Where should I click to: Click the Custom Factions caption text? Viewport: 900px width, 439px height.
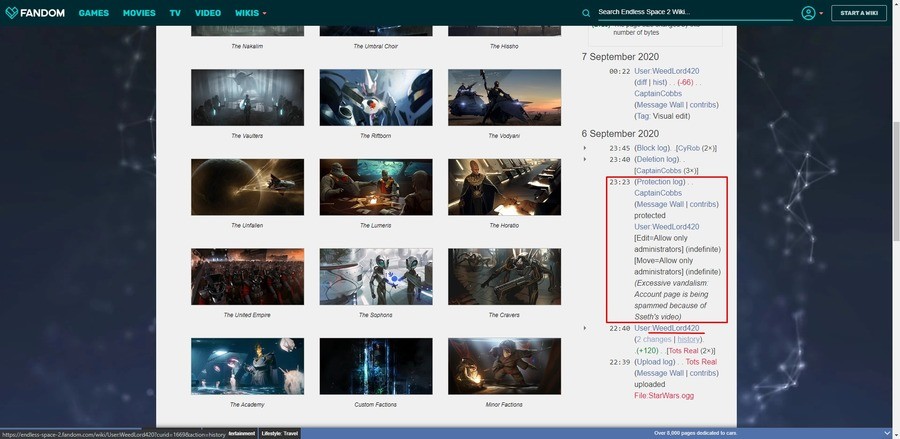tap(376, 405)
